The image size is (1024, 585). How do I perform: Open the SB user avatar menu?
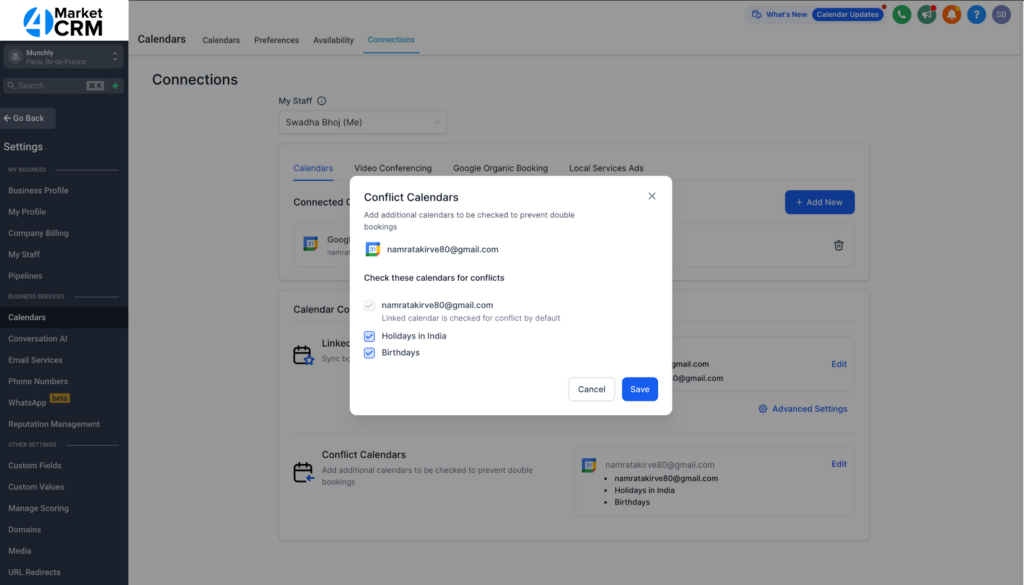pyautogui.click(x=1001, y=14)
